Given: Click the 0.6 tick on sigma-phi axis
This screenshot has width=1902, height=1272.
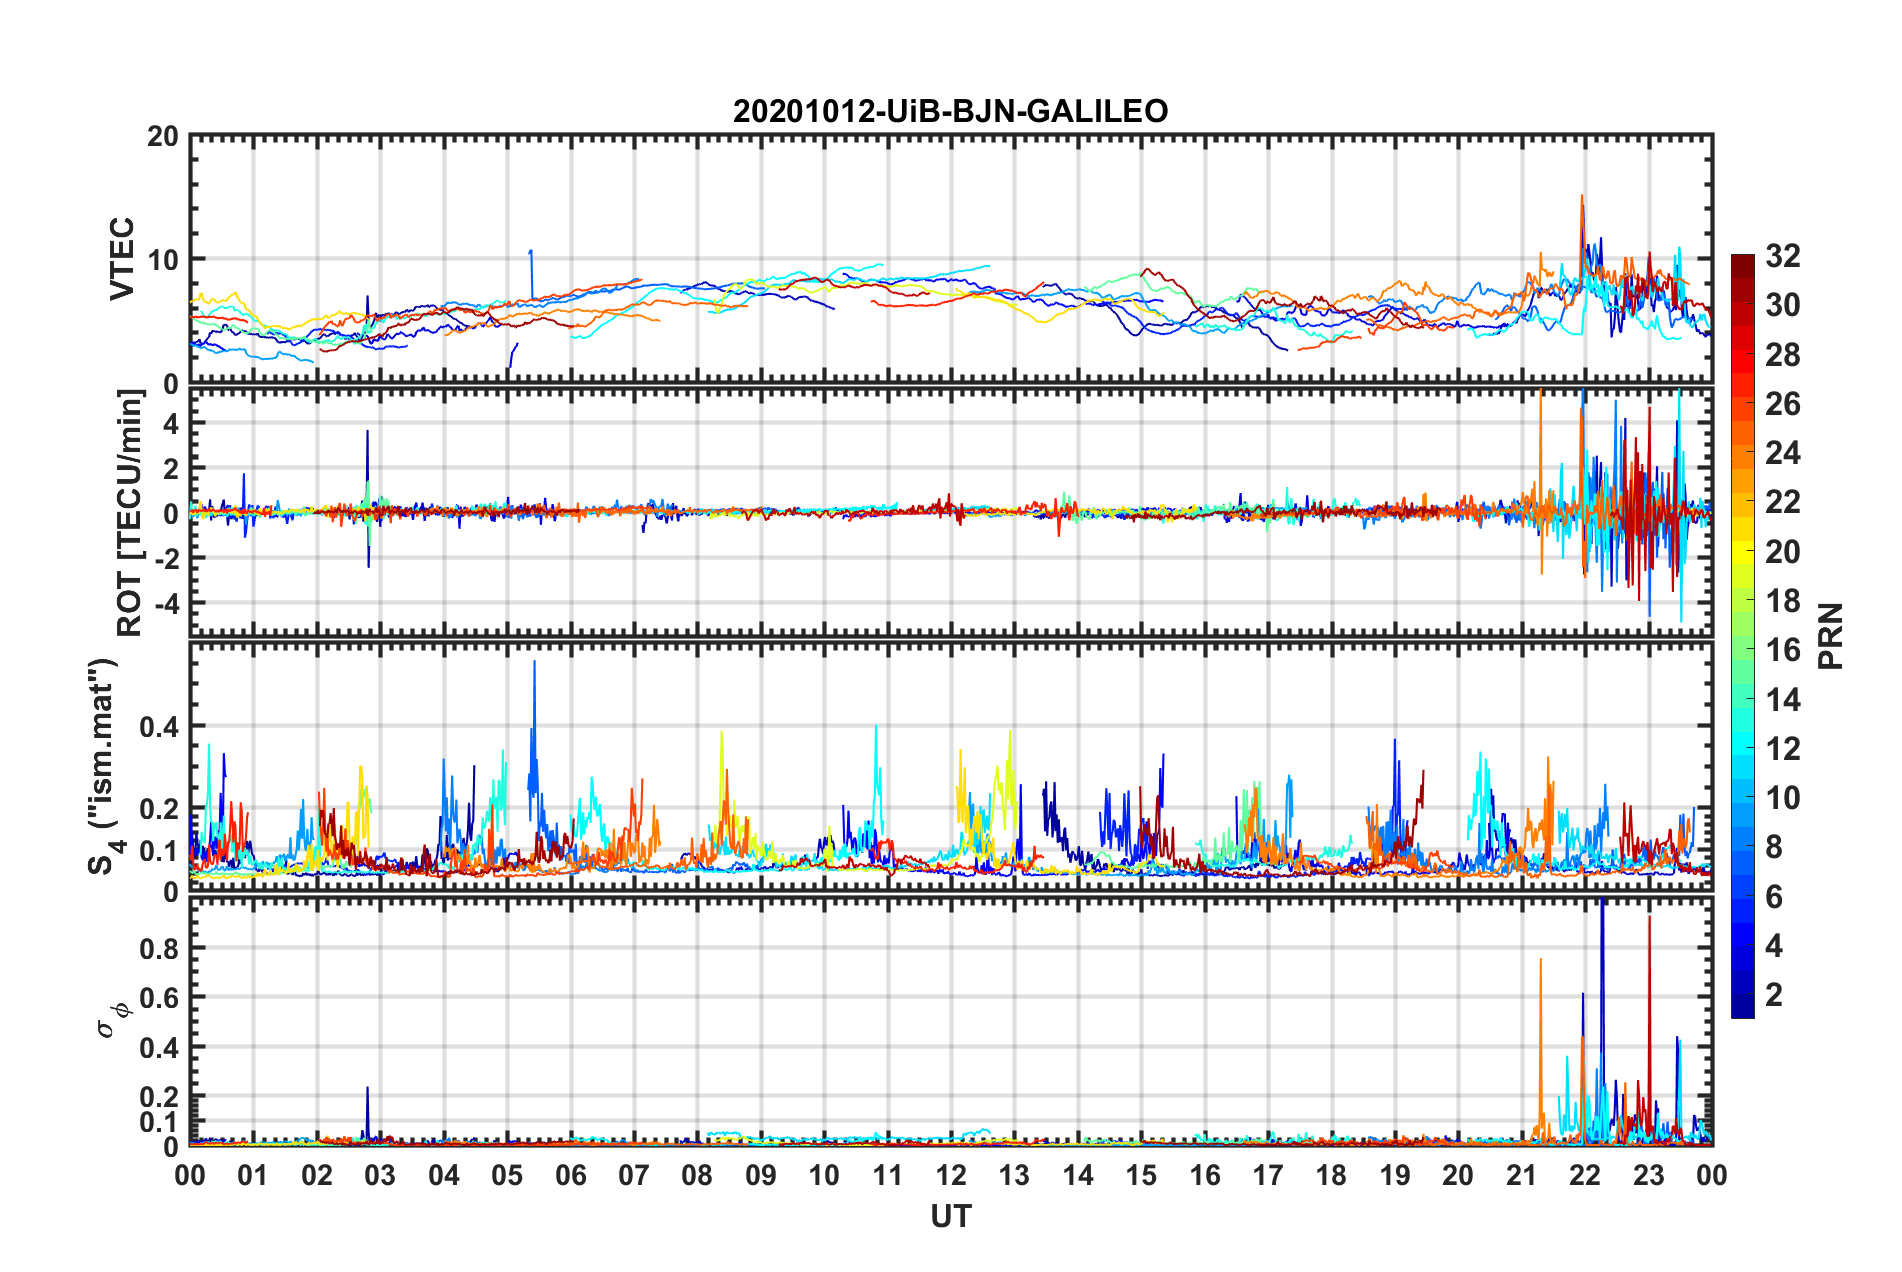Looking at the screenshot, I should (x=159, y=997).
